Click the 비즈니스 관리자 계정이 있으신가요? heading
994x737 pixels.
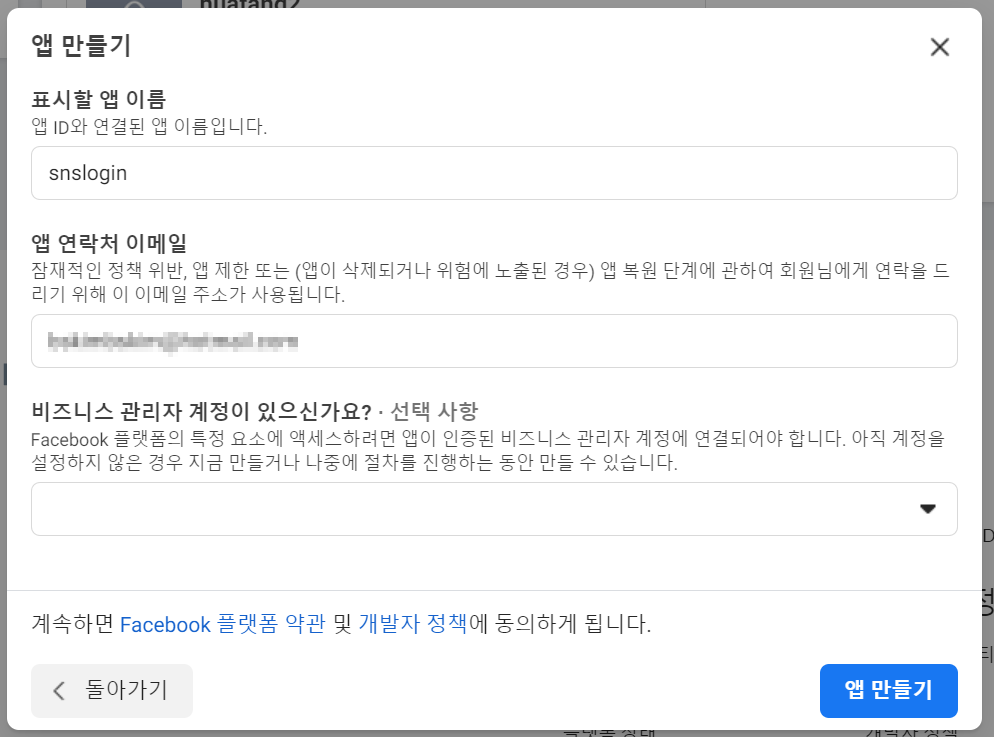[x=201, y=412]
